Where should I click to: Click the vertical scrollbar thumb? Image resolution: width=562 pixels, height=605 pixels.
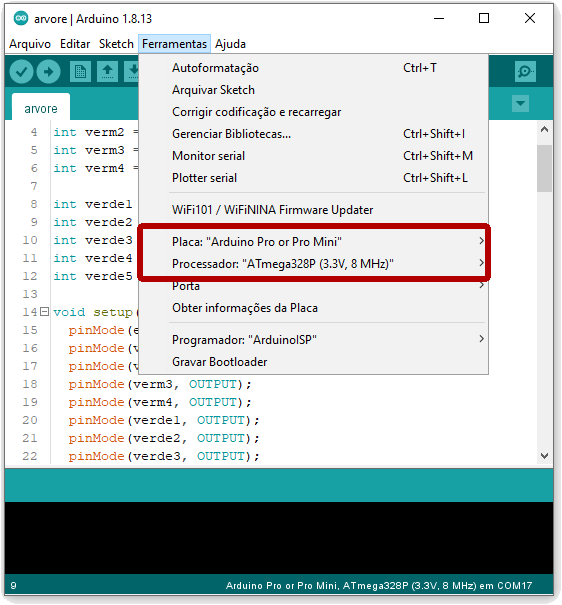point(544,168)
